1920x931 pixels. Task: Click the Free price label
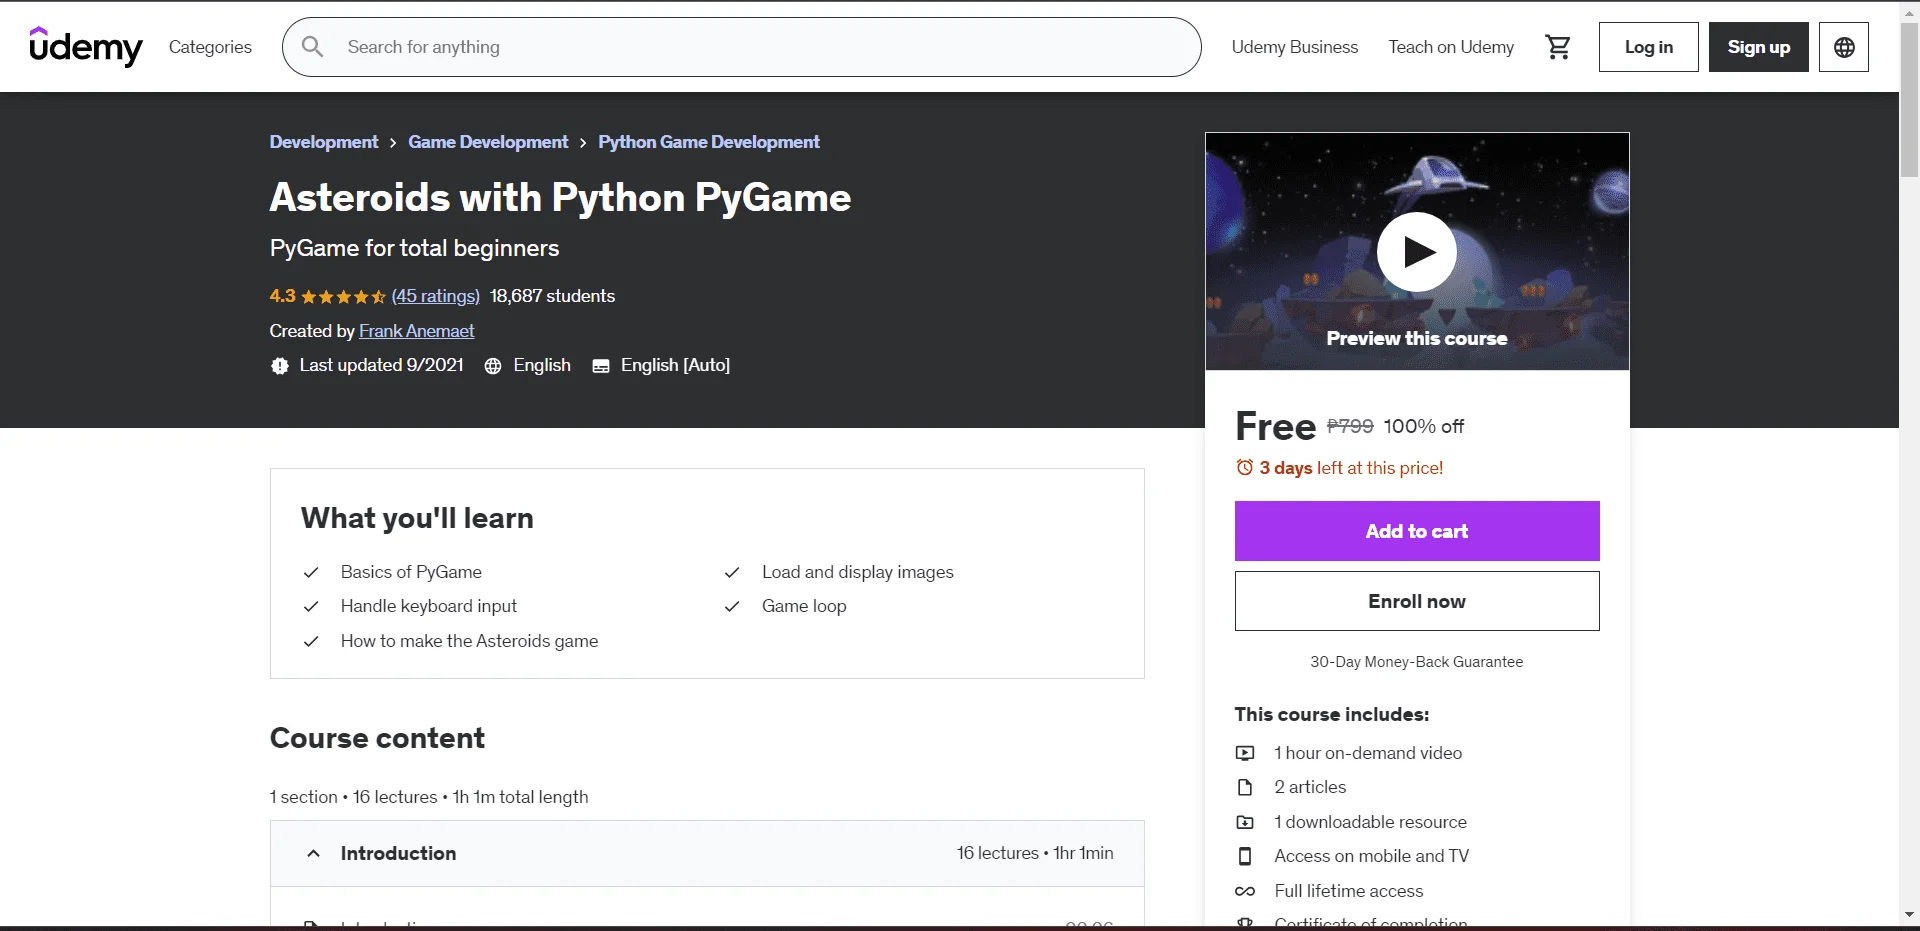[1275, 426]
